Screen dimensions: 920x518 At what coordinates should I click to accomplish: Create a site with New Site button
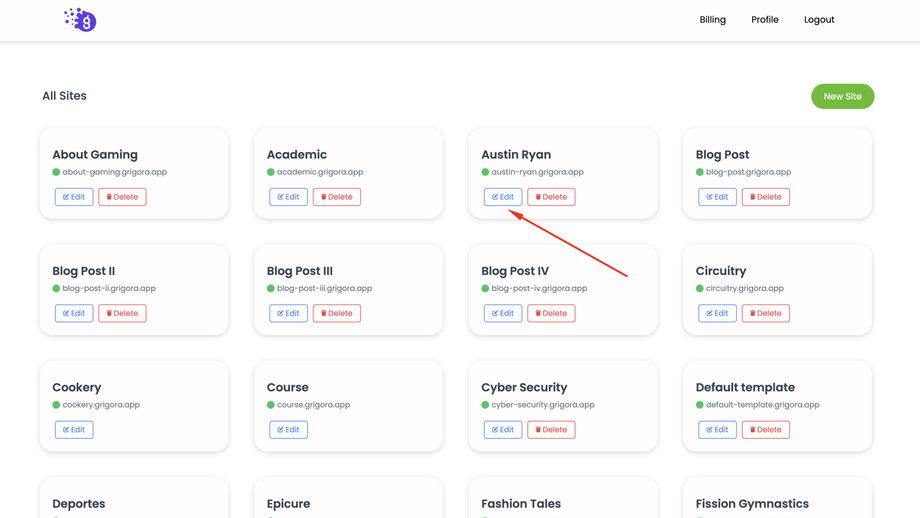click(842, 96)
